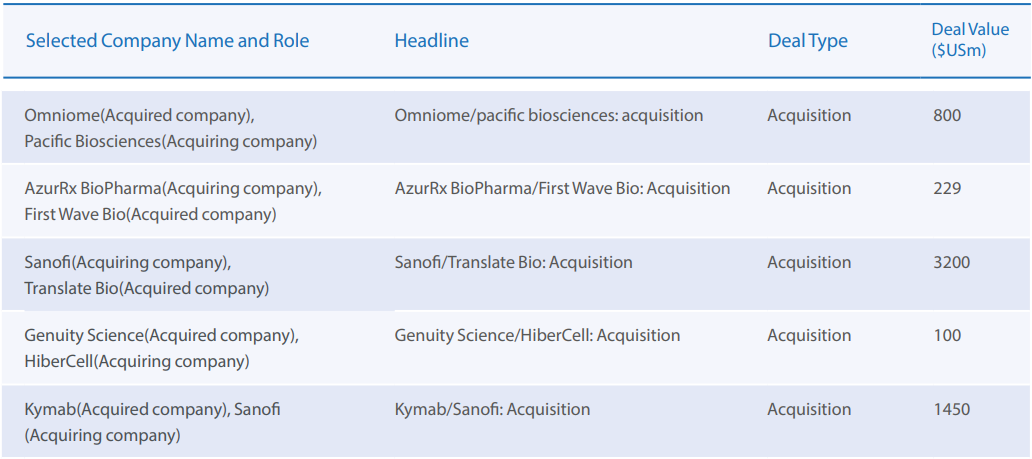This screenshot has width=1032, height=459.
Task: Click the deal value 1450
Action: coord(950,410)
